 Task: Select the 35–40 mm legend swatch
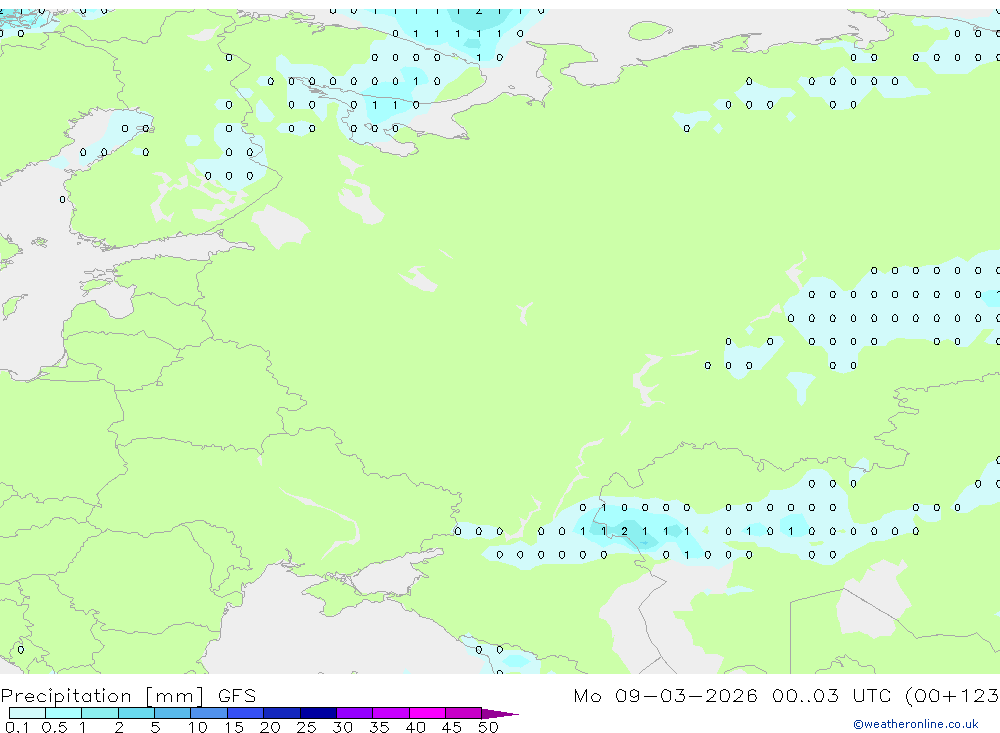click(x=391, y=713)
